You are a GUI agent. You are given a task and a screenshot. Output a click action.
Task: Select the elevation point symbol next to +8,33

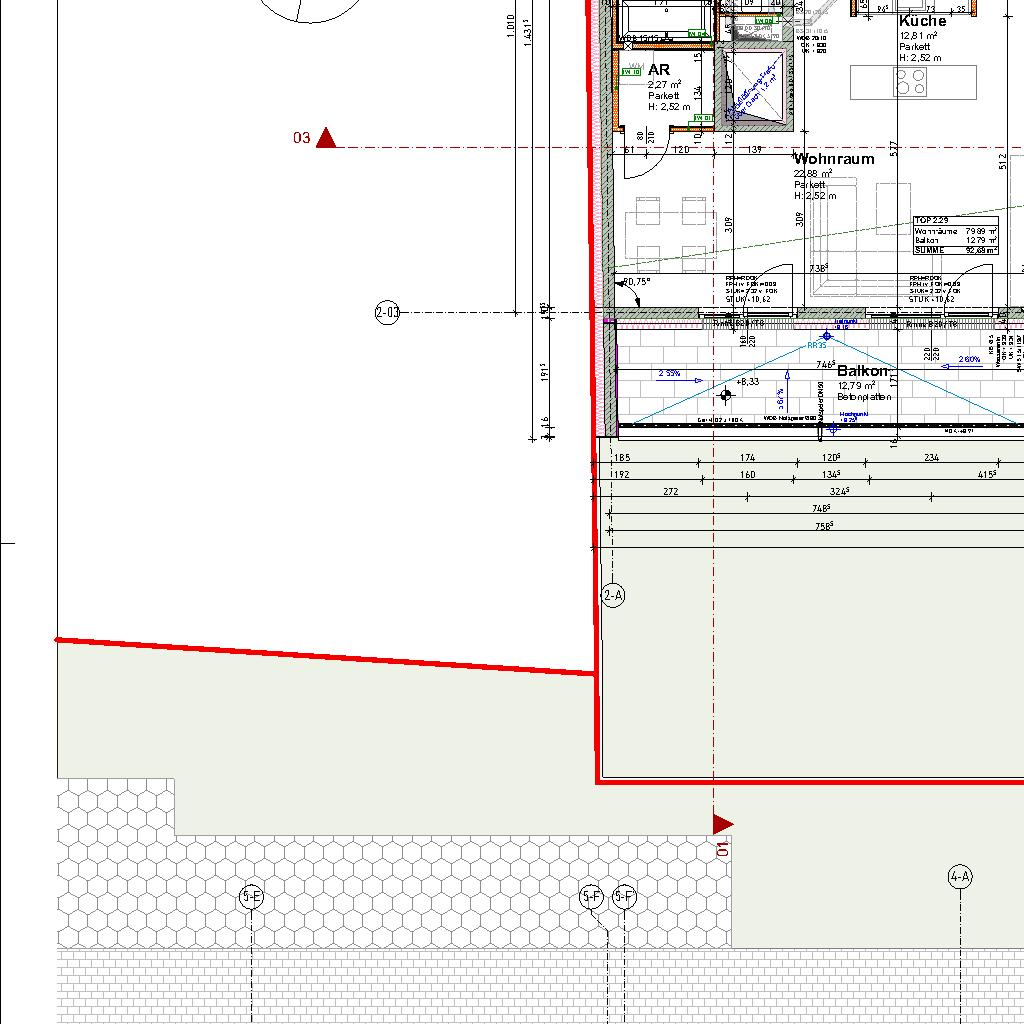click(726, 395)
